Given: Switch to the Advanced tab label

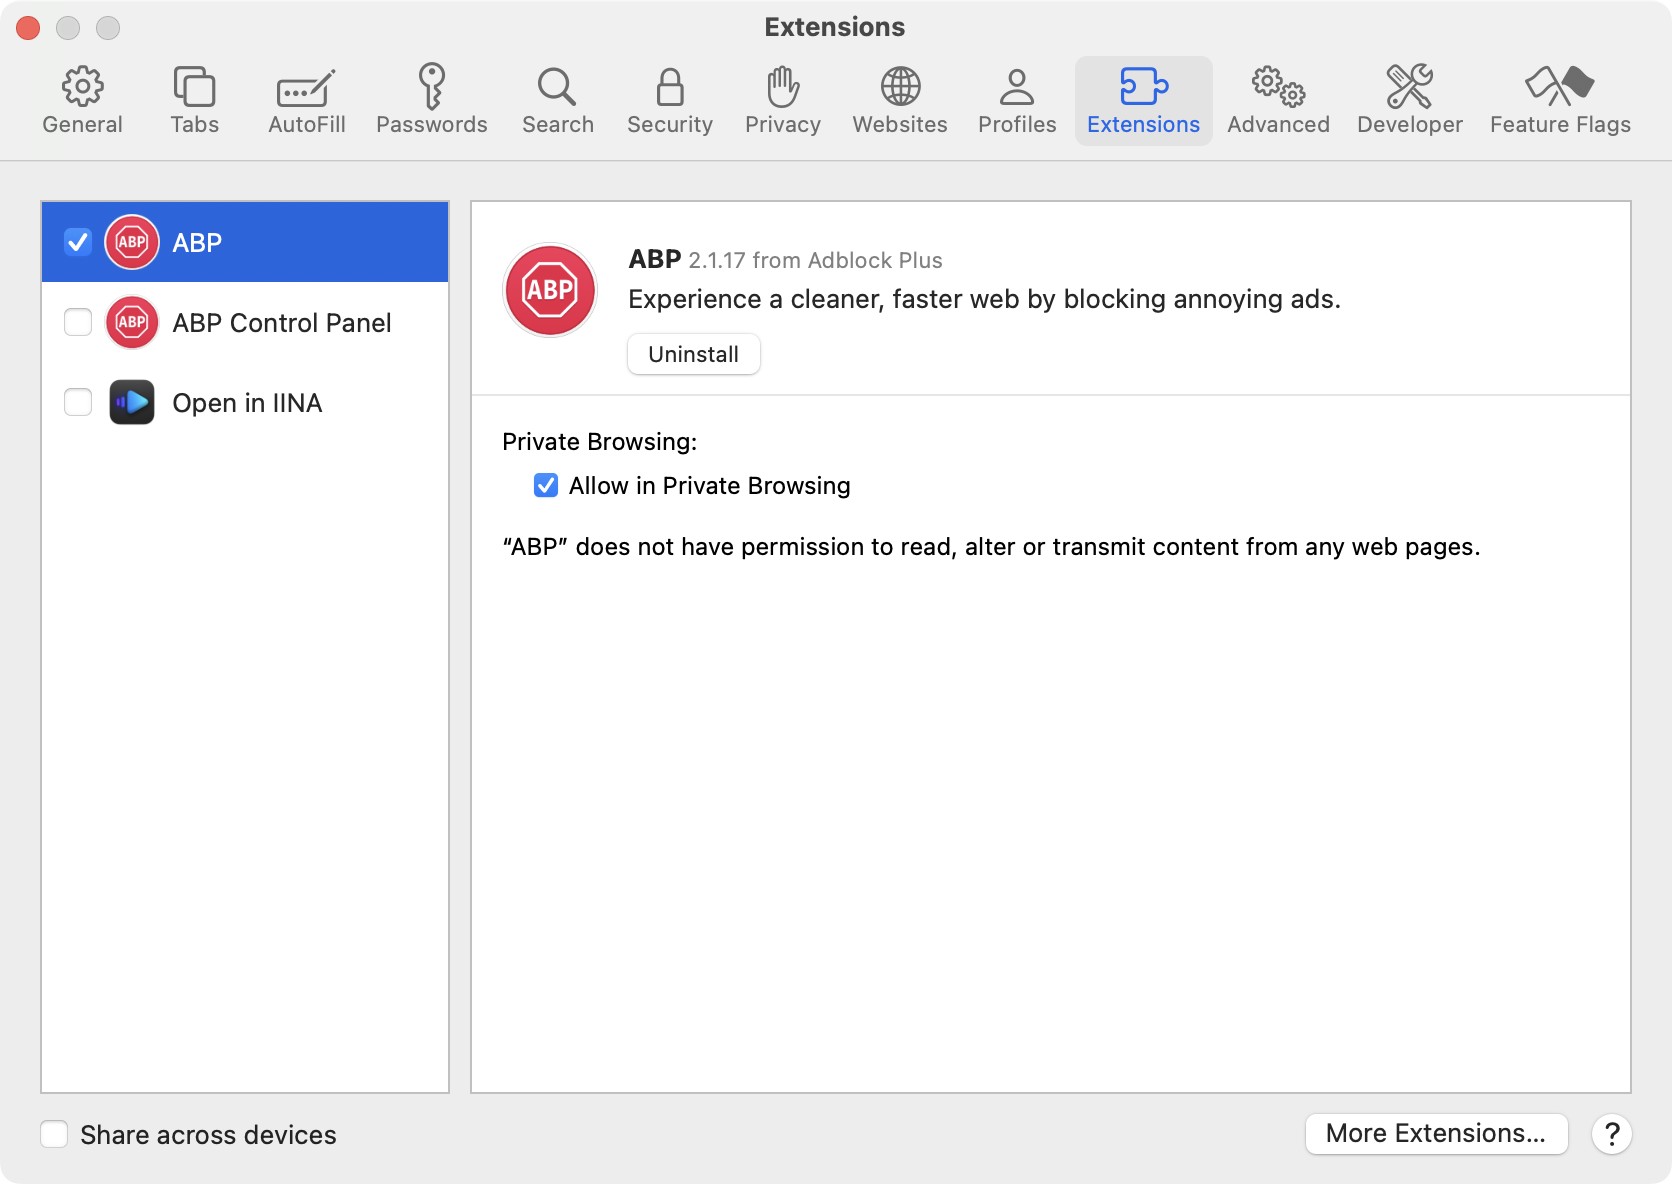Looking at the screenshot, I should coord(1278,124).
